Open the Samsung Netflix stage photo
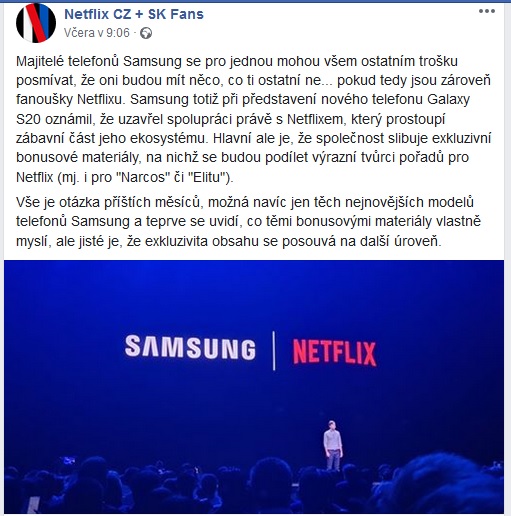This screenshot has height=516, width=511. click(x=254, y=387)
